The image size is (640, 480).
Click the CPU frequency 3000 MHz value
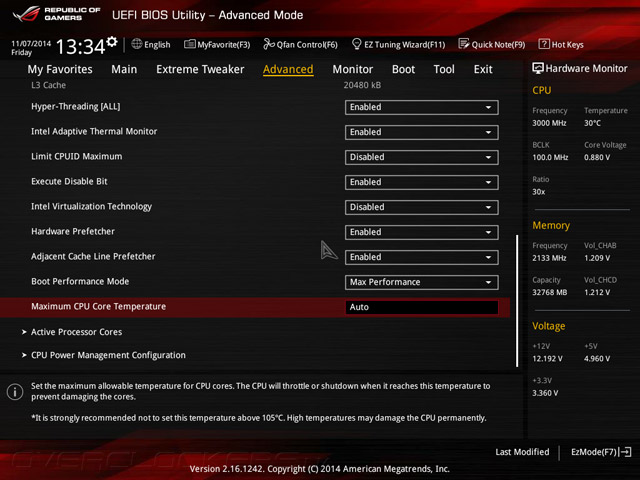(549, 123)
